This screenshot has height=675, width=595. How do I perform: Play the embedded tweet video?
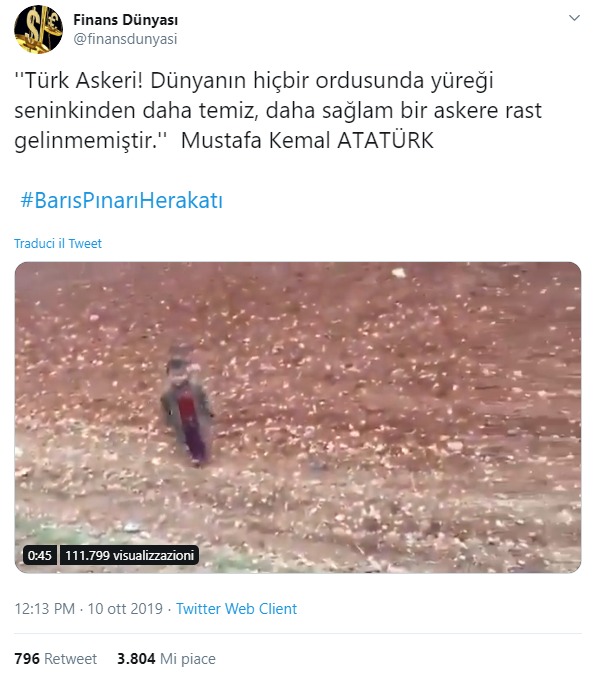pyautogui.click(x=298, y=417)
